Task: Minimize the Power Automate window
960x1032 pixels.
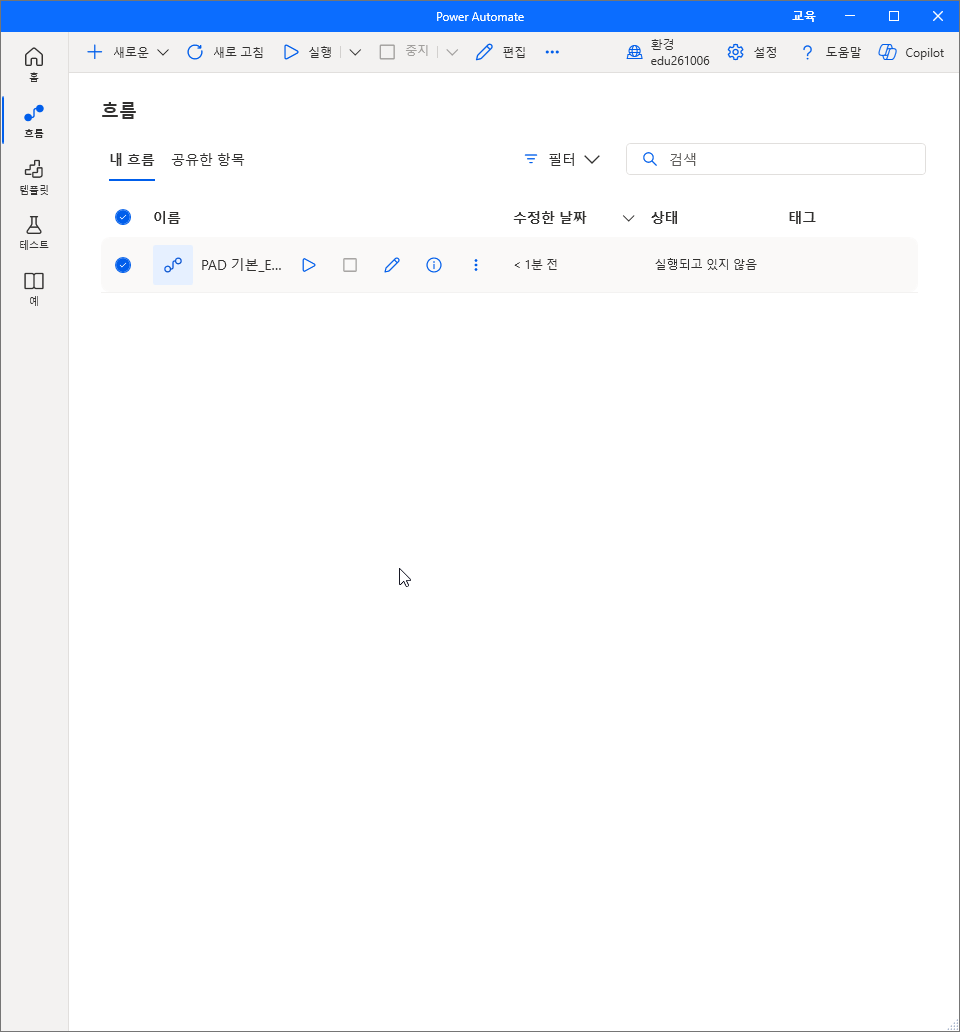Action: pos(850,16)
